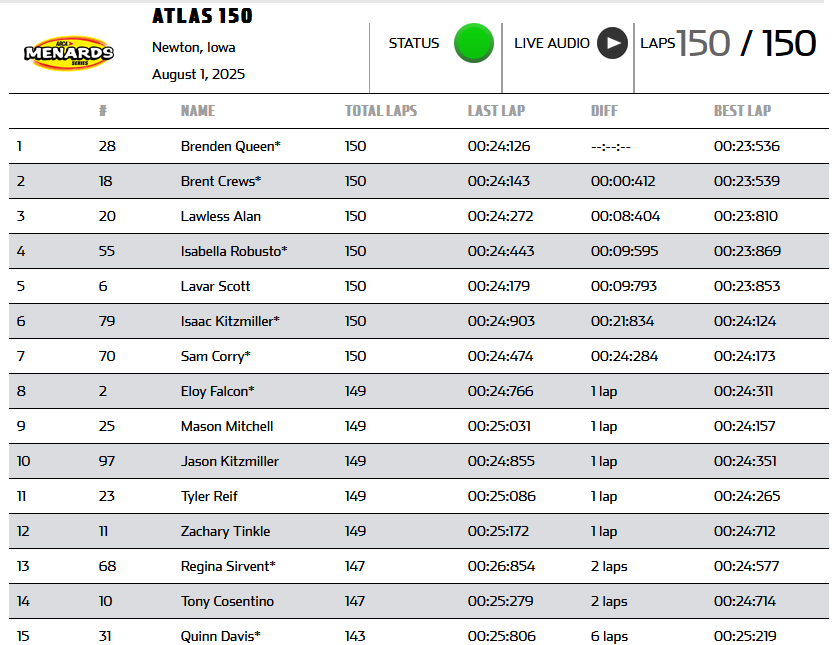Click Mason Mitchell's name
The height and width of the screenshot is (645, 837).
(227, 426)
